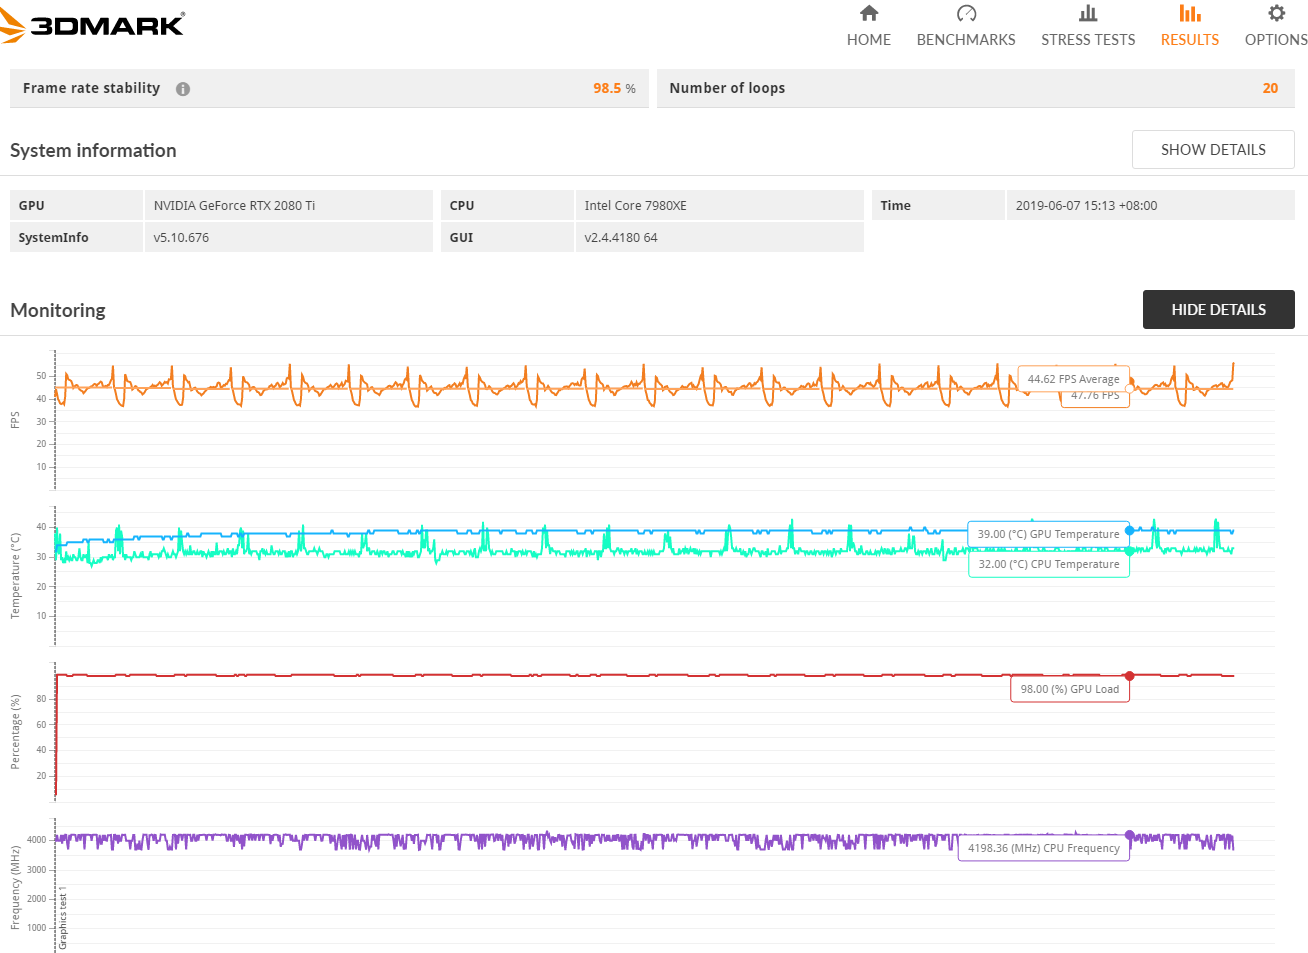Click the 98.00 GPU Load tooltip
The image size is (1308, 953).
click(x=1070, y=689)
